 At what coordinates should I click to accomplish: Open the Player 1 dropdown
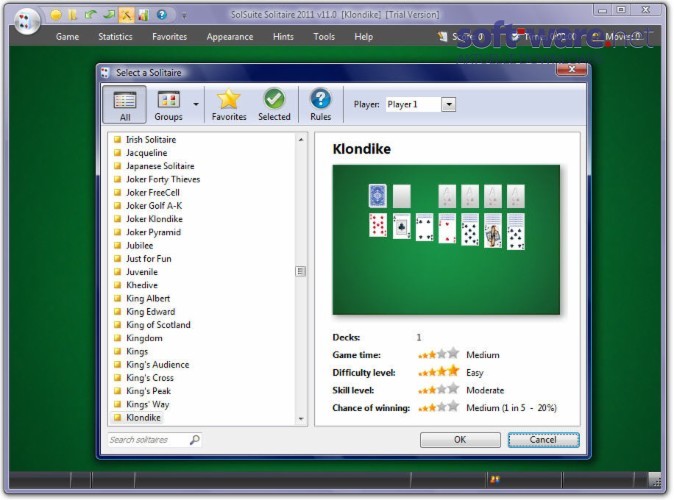[x=448, y=104]
